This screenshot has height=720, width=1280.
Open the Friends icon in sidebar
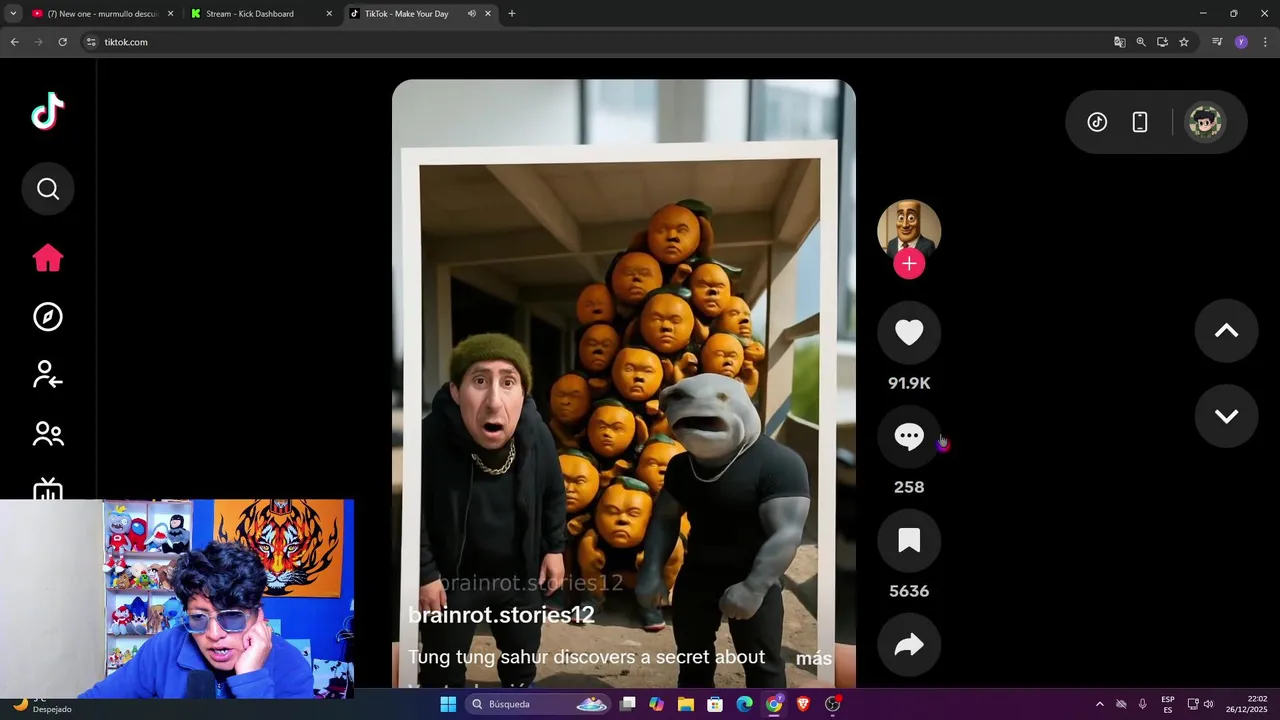point(48,434)
